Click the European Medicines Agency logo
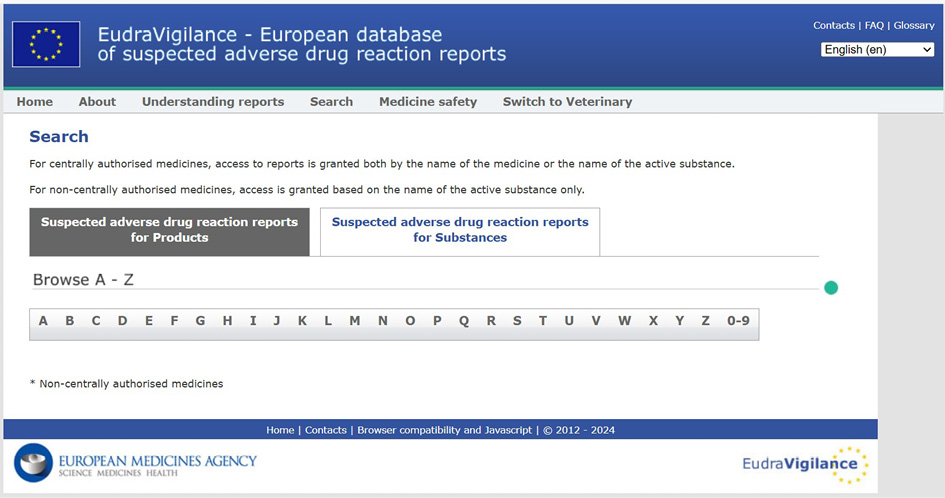Screen dimensions: 945x498 [x=136, y=463]
